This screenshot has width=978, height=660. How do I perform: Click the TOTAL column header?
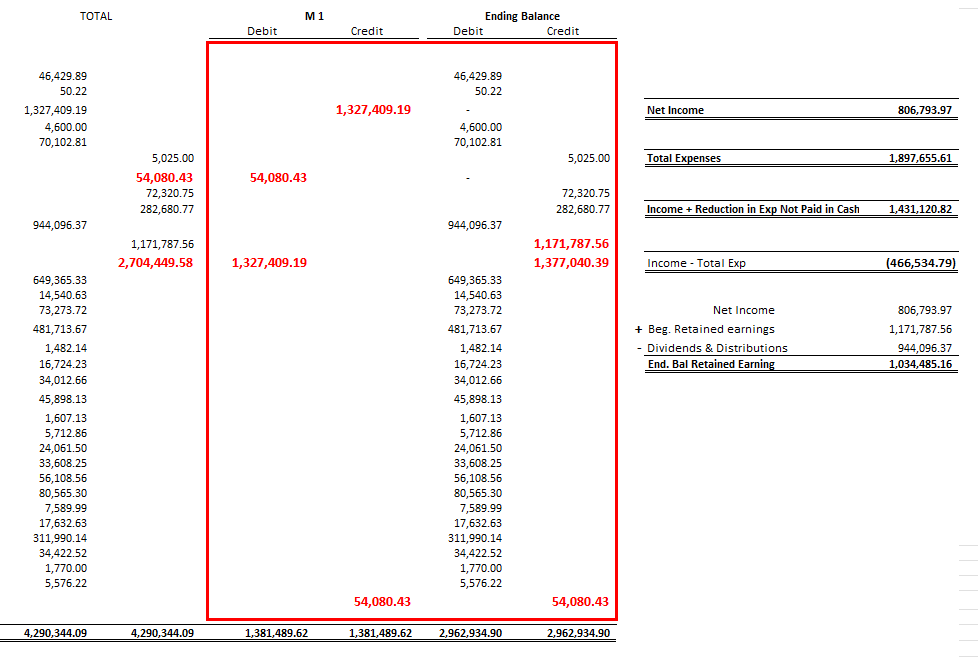[96, 16]
